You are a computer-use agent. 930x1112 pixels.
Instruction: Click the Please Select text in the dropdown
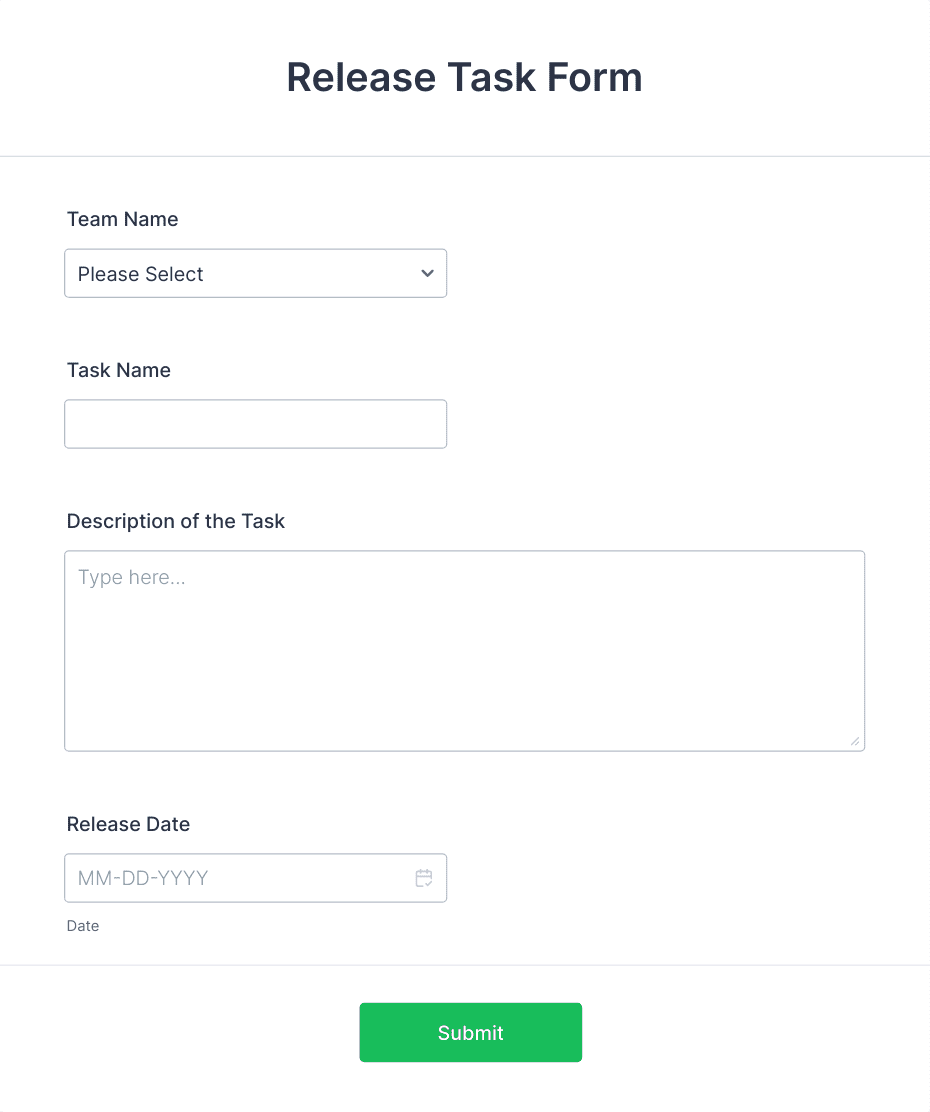tap(140, 274)
